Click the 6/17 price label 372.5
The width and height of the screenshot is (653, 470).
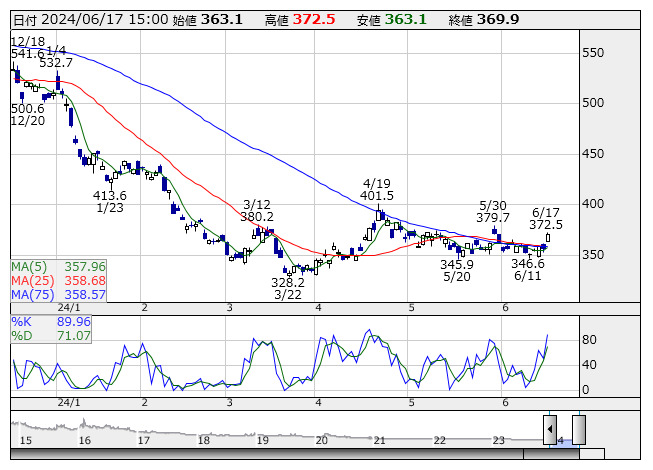(546, 225)
